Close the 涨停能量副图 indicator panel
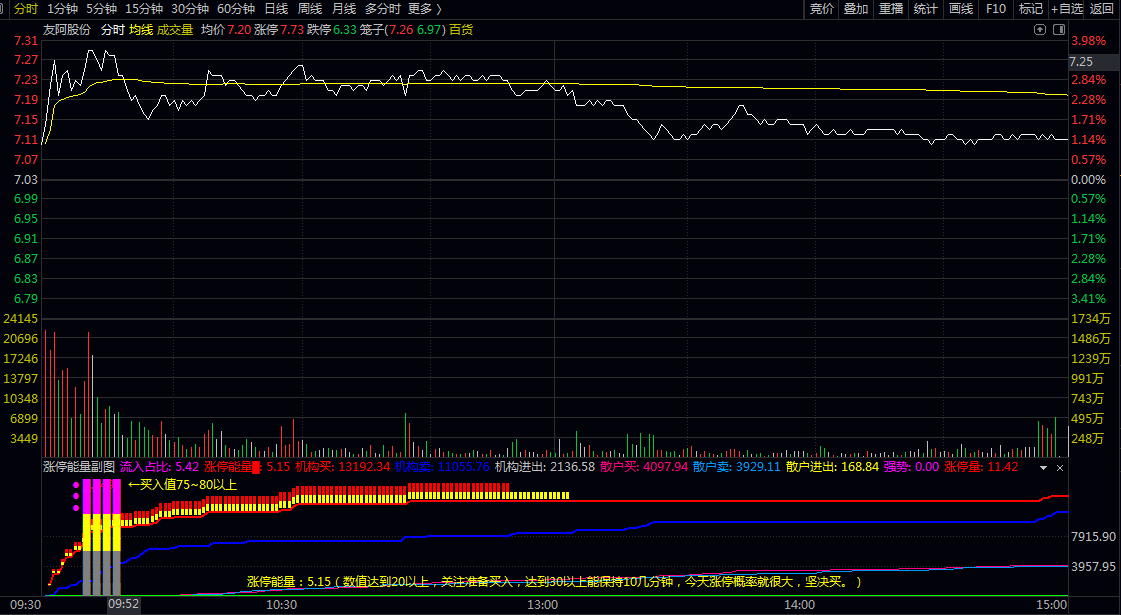This screenshot has height=615, width=1121. 1060,467
